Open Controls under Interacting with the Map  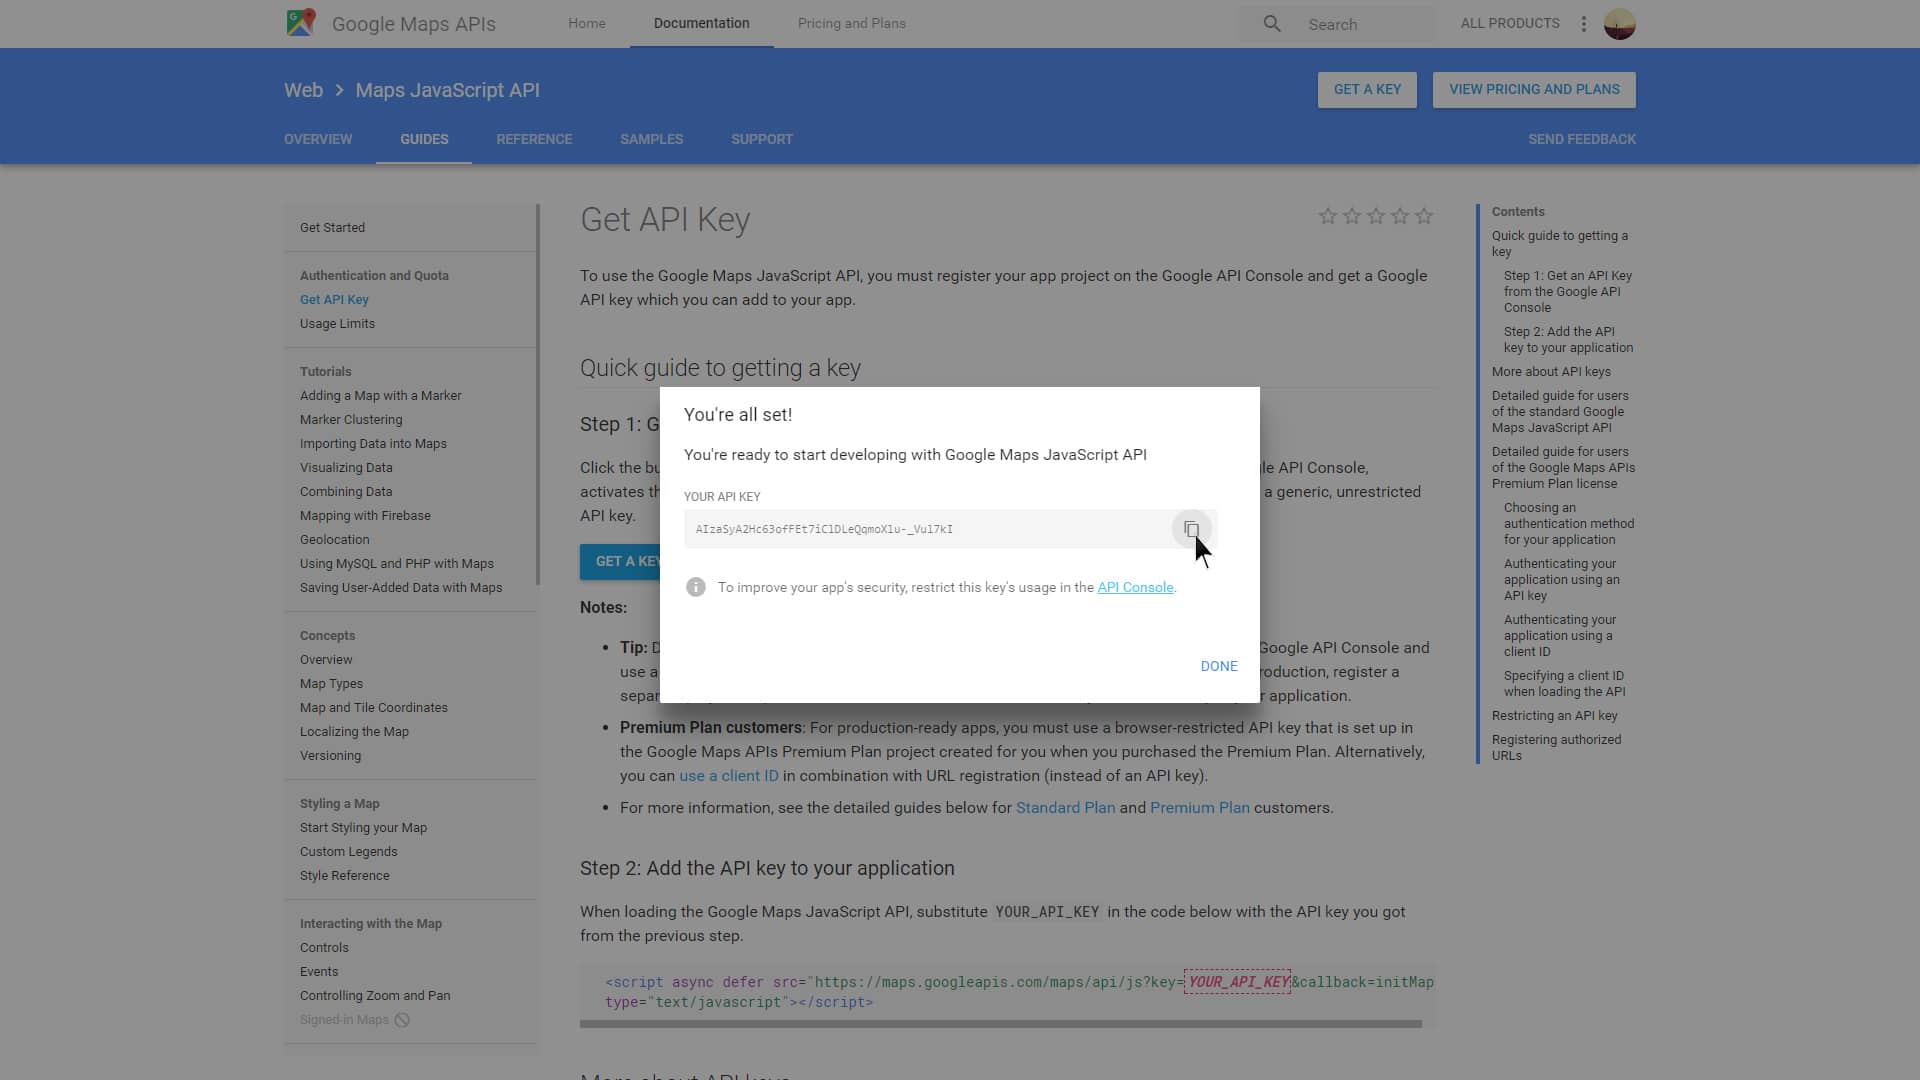(x=324, y=948)
